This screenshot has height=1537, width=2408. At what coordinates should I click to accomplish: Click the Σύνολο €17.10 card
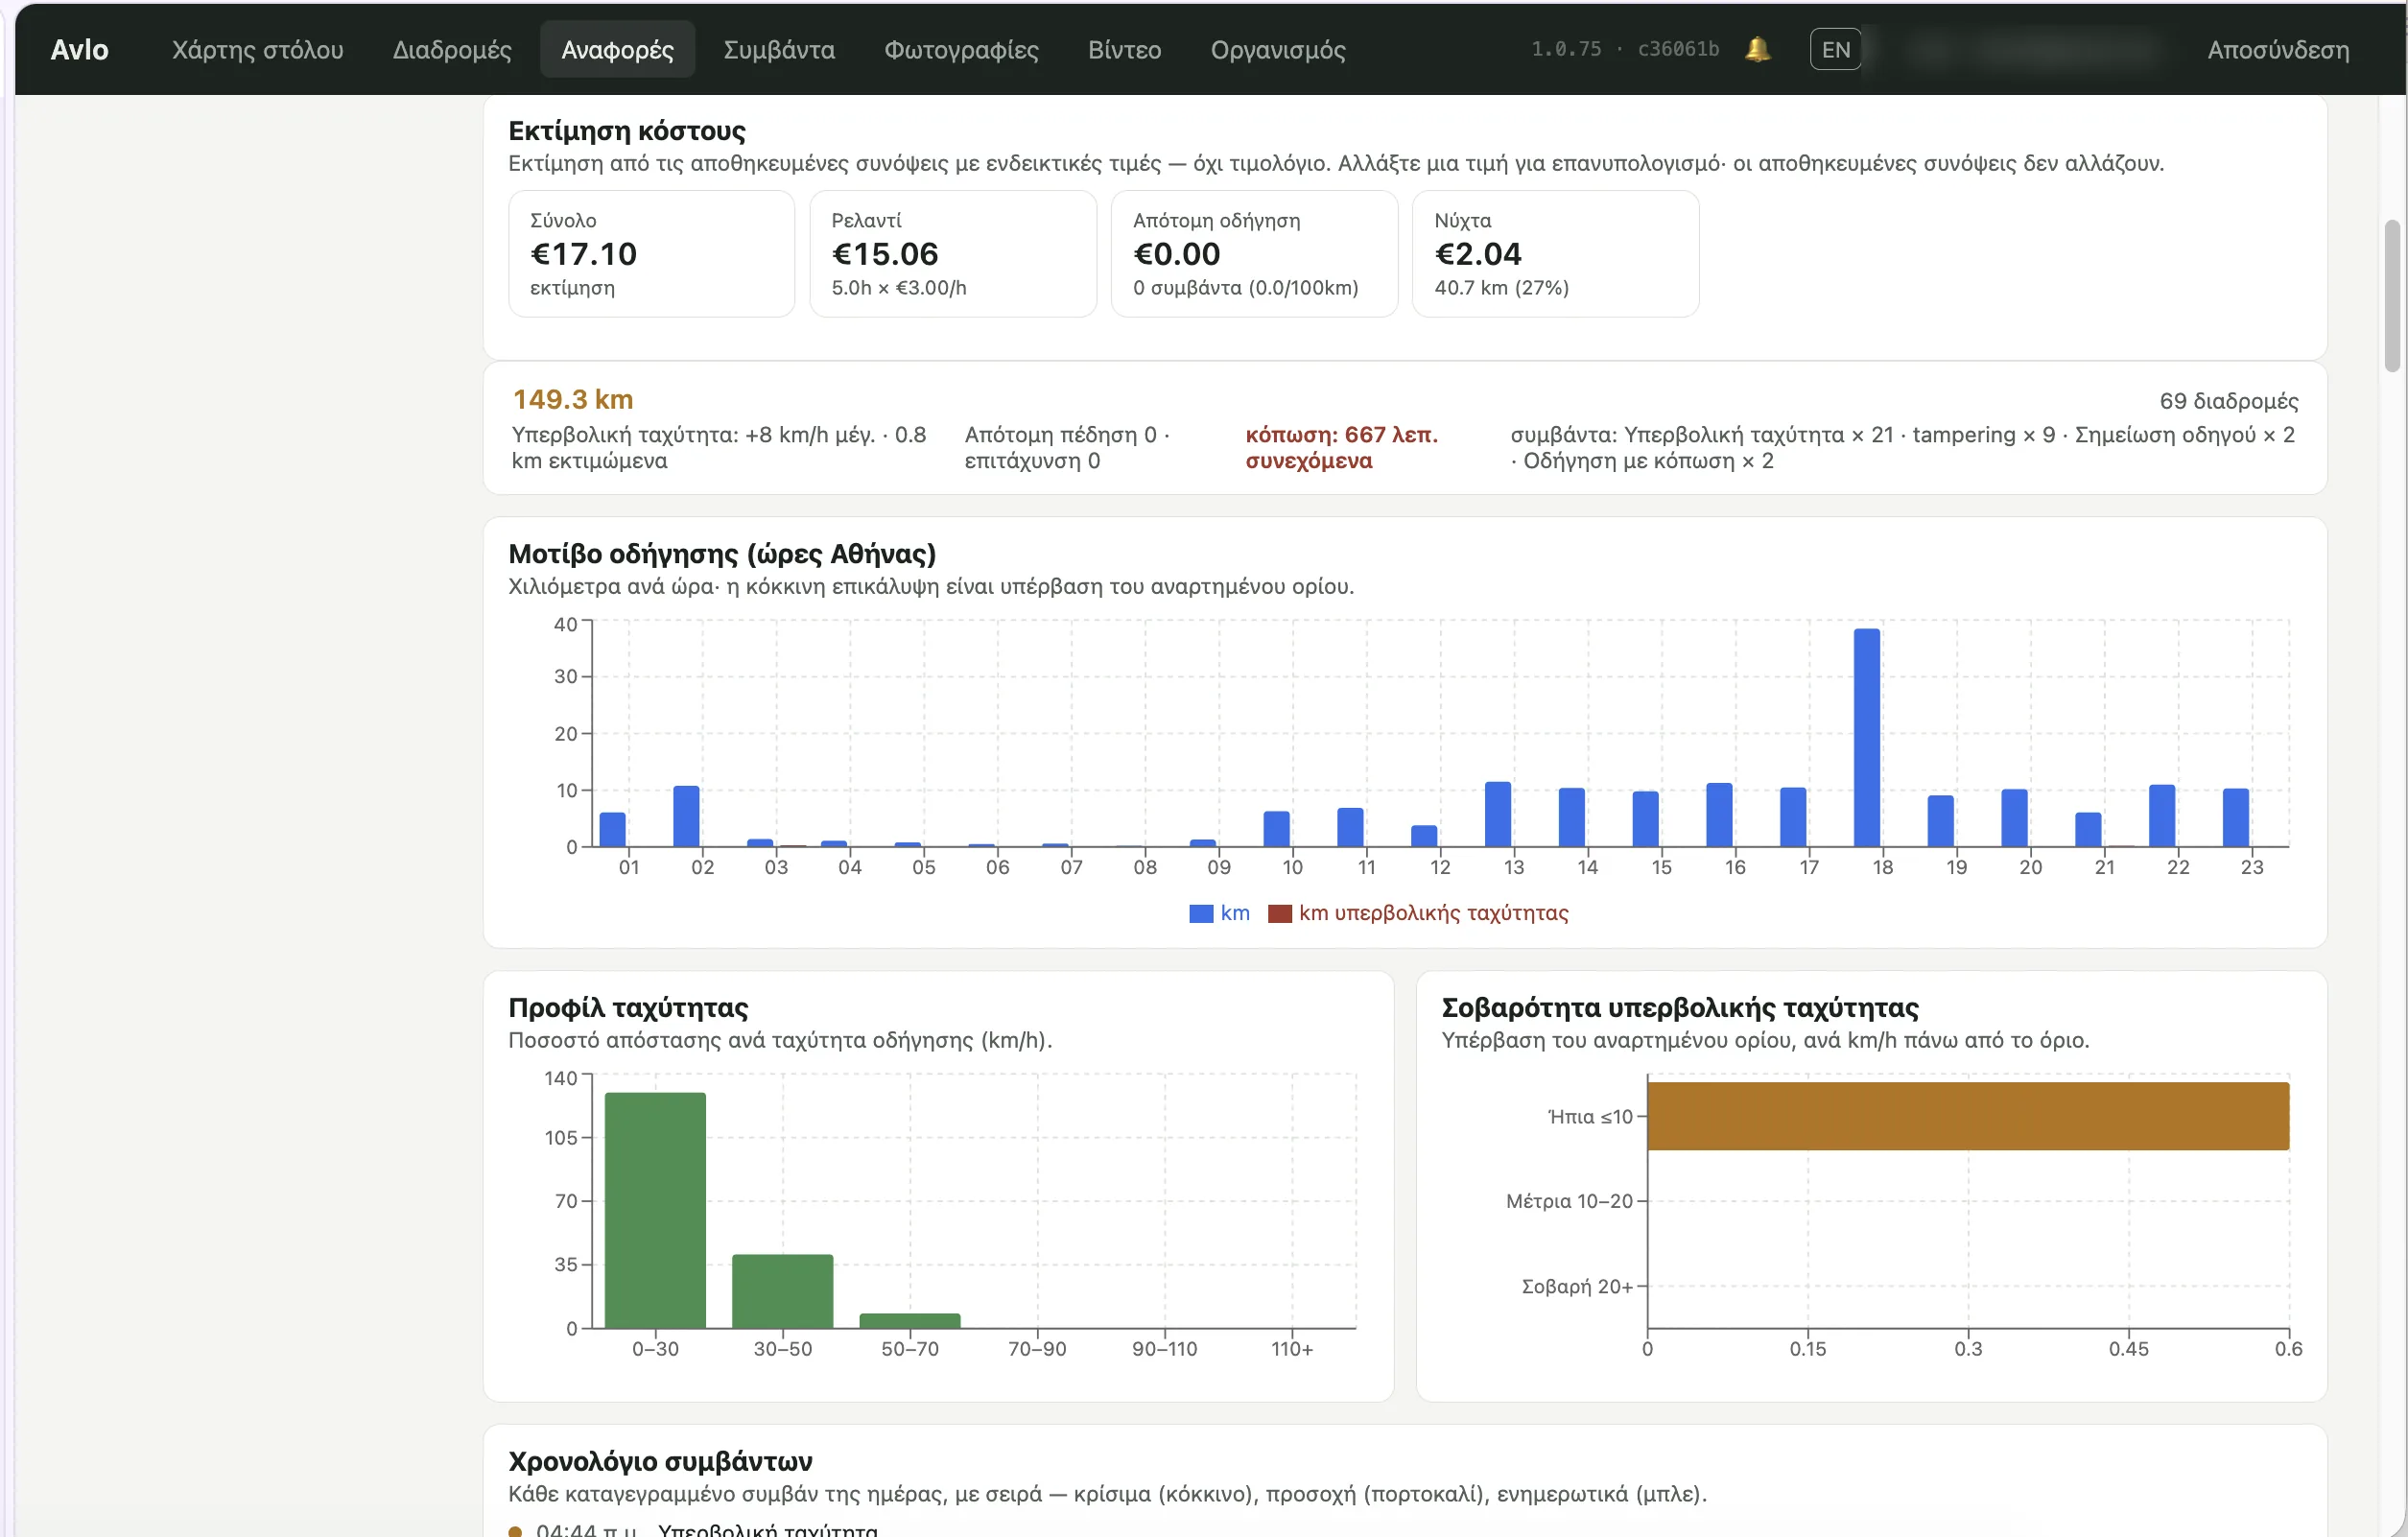[x=651, y=254]
